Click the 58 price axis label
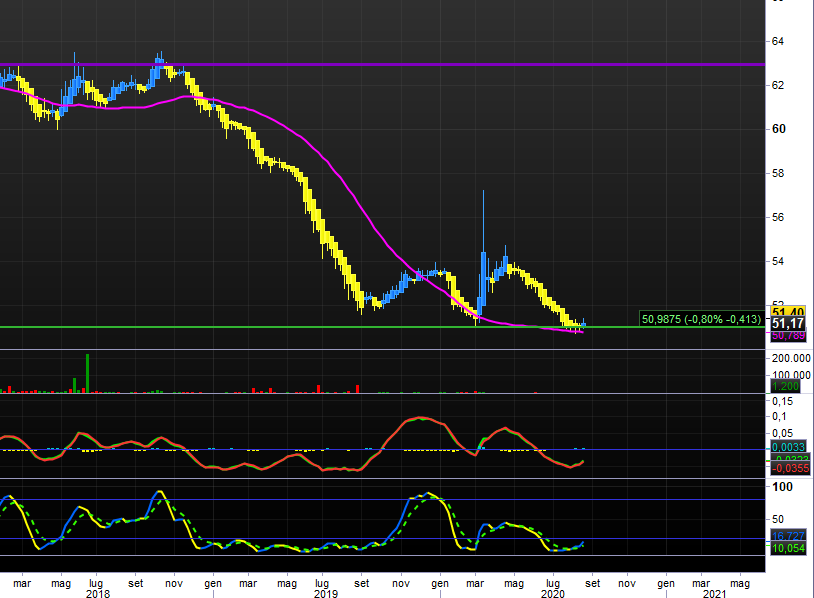The image size is (814, 598). pos(778,173)
